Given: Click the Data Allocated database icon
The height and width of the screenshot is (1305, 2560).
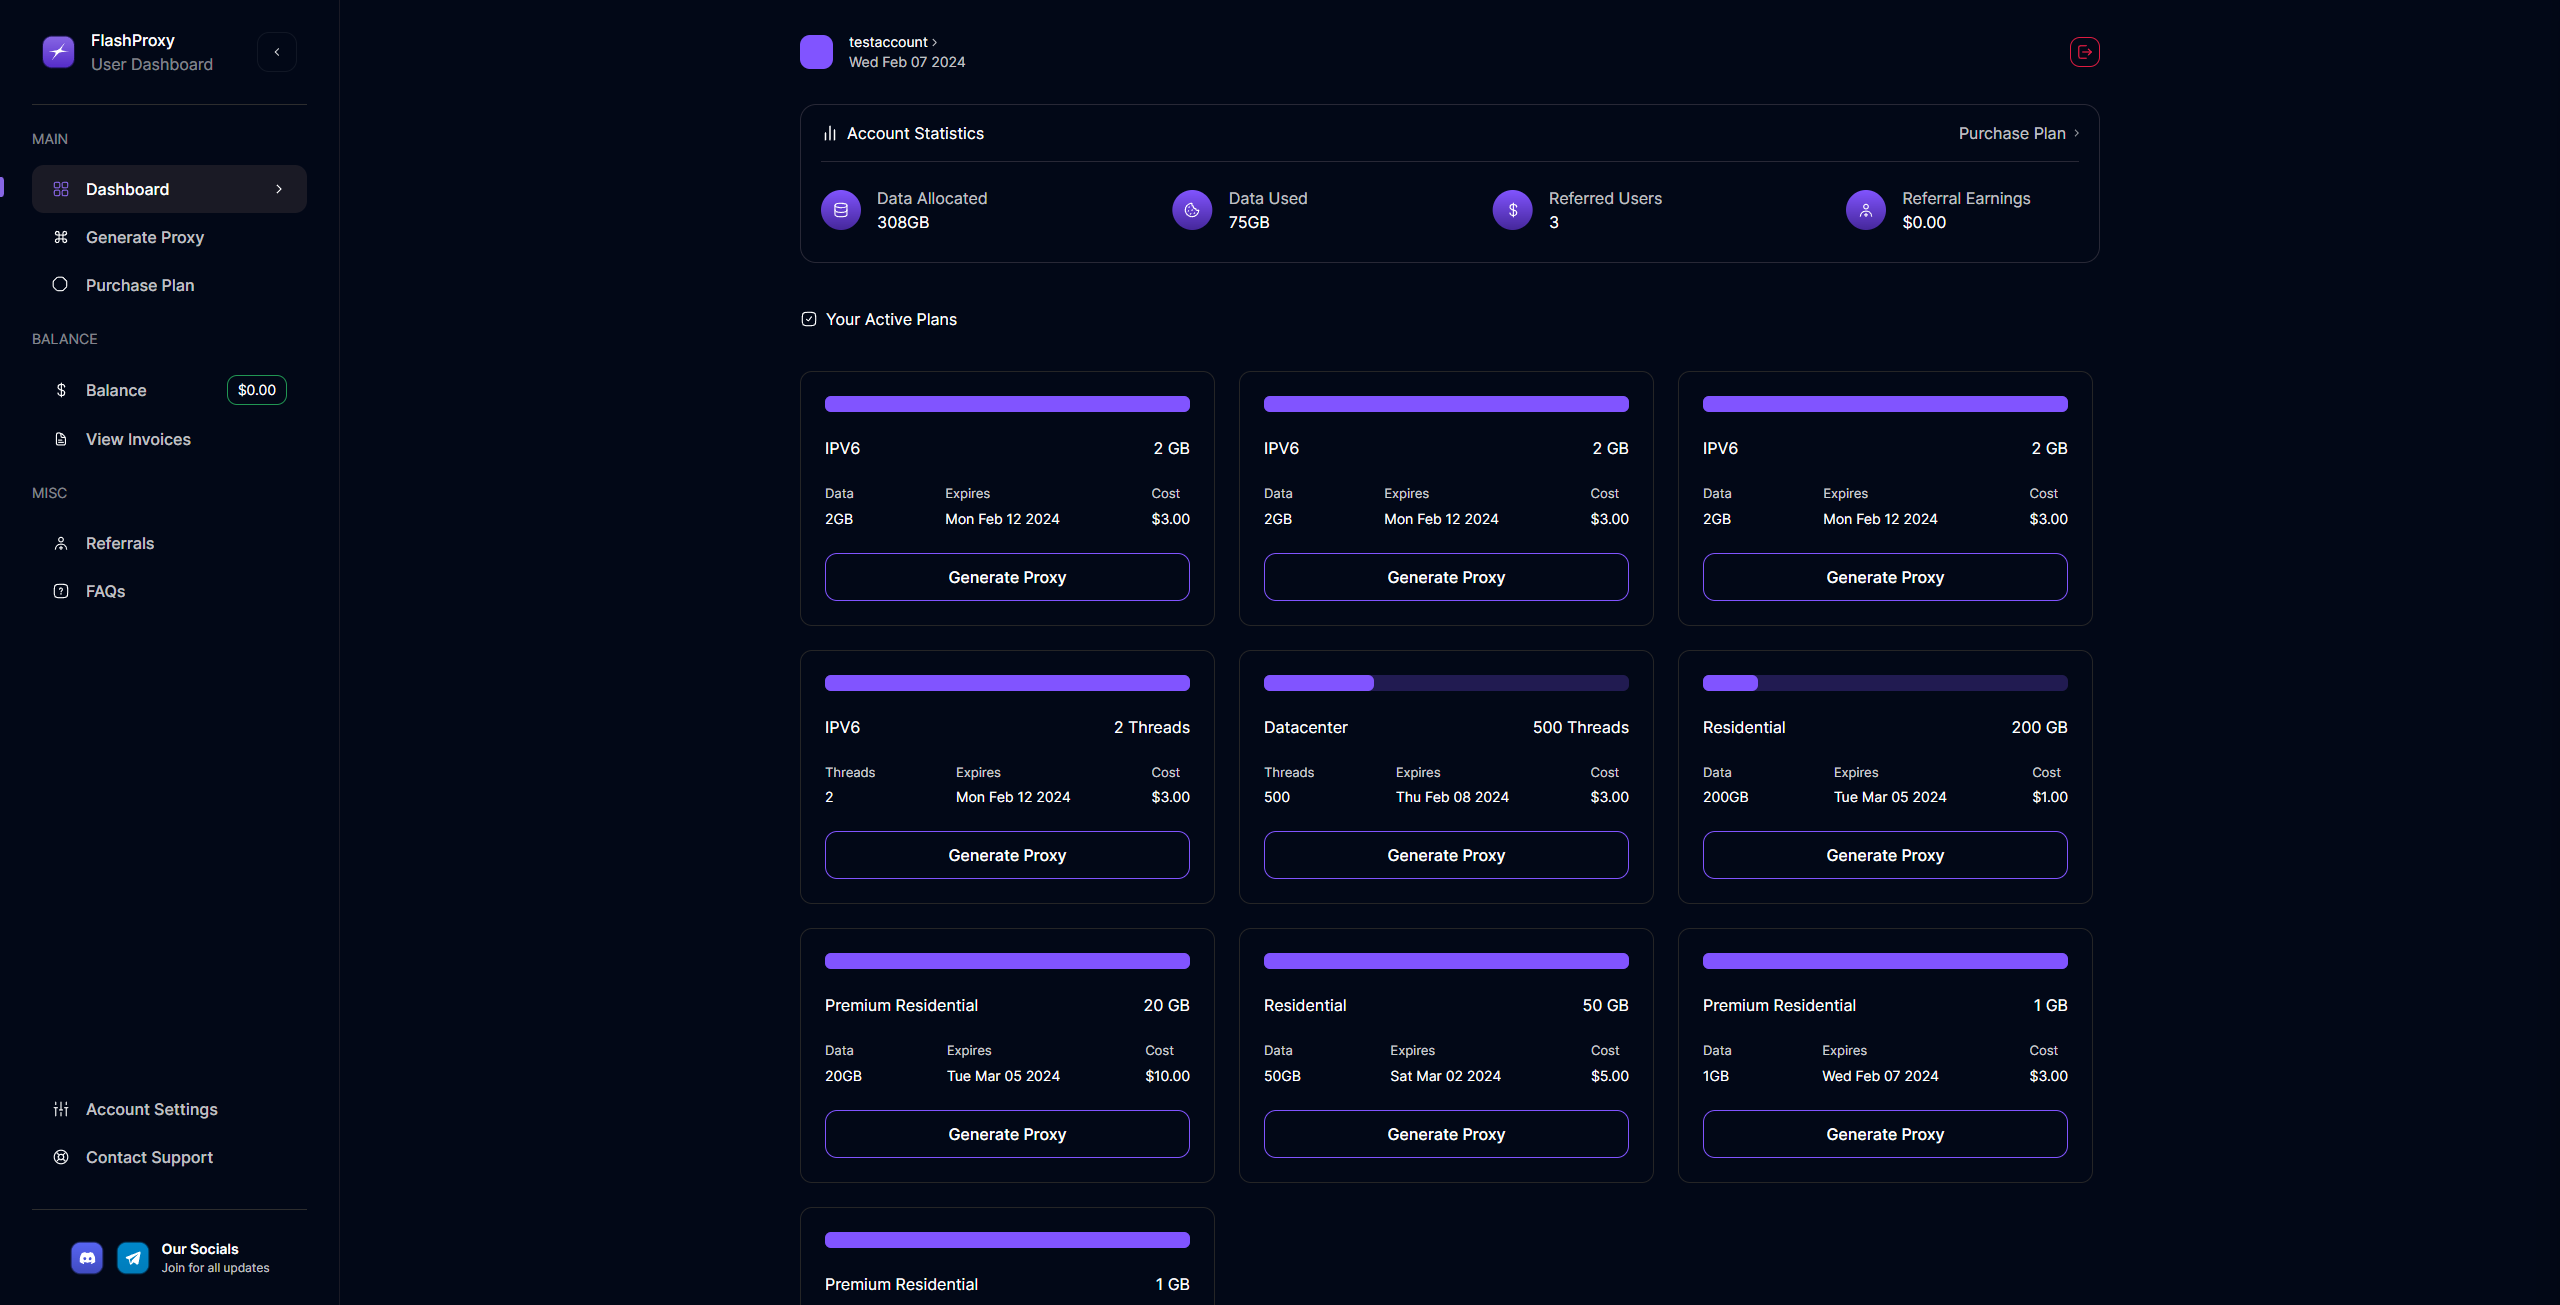Looking at the screenshot, I should [841, 210].
